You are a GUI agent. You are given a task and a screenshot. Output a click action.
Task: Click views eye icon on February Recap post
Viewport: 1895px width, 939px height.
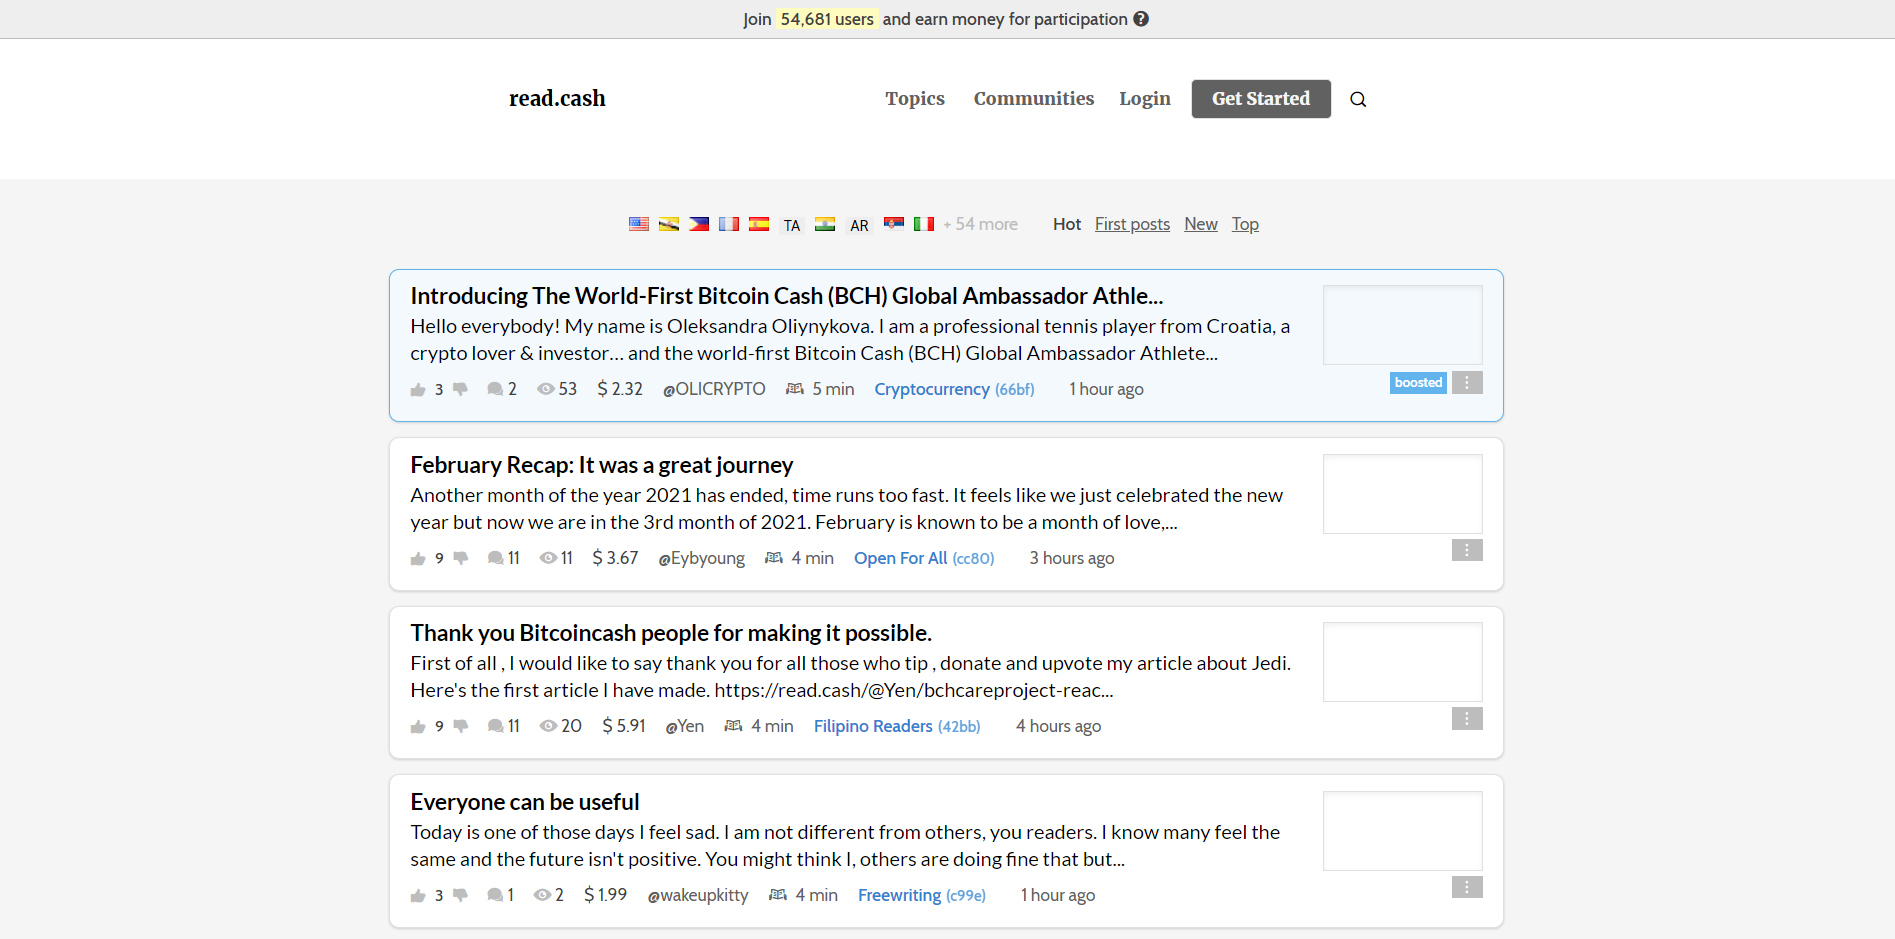pos(548,558)
